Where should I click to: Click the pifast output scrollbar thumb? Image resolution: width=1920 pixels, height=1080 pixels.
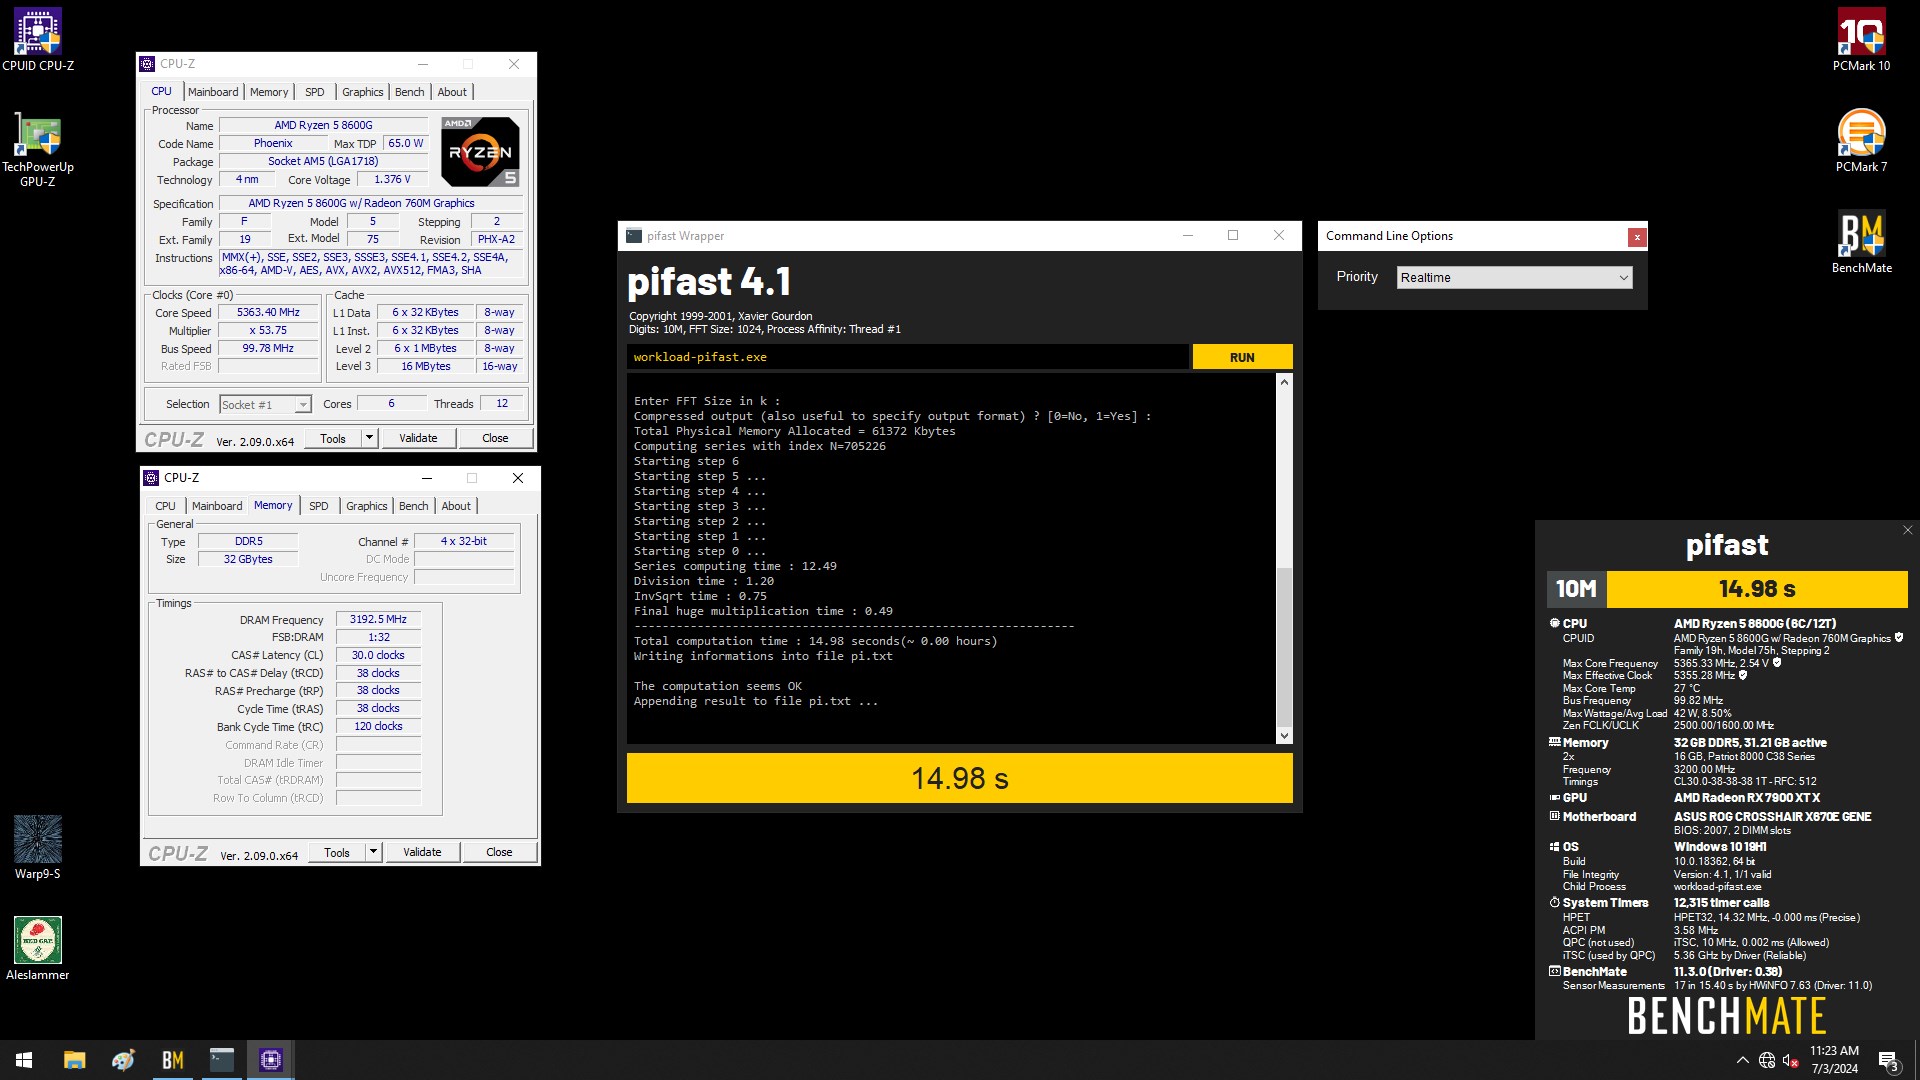coord(1284,646)
